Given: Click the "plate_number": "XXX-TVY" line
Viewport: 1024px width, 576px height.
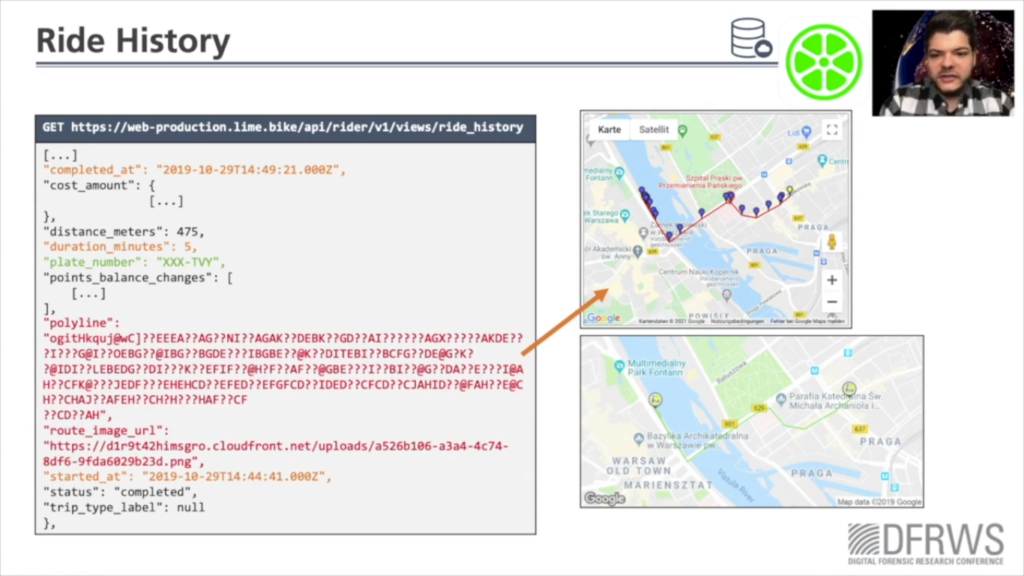Looking at the screenshot, I should click(x=134, y=263).
